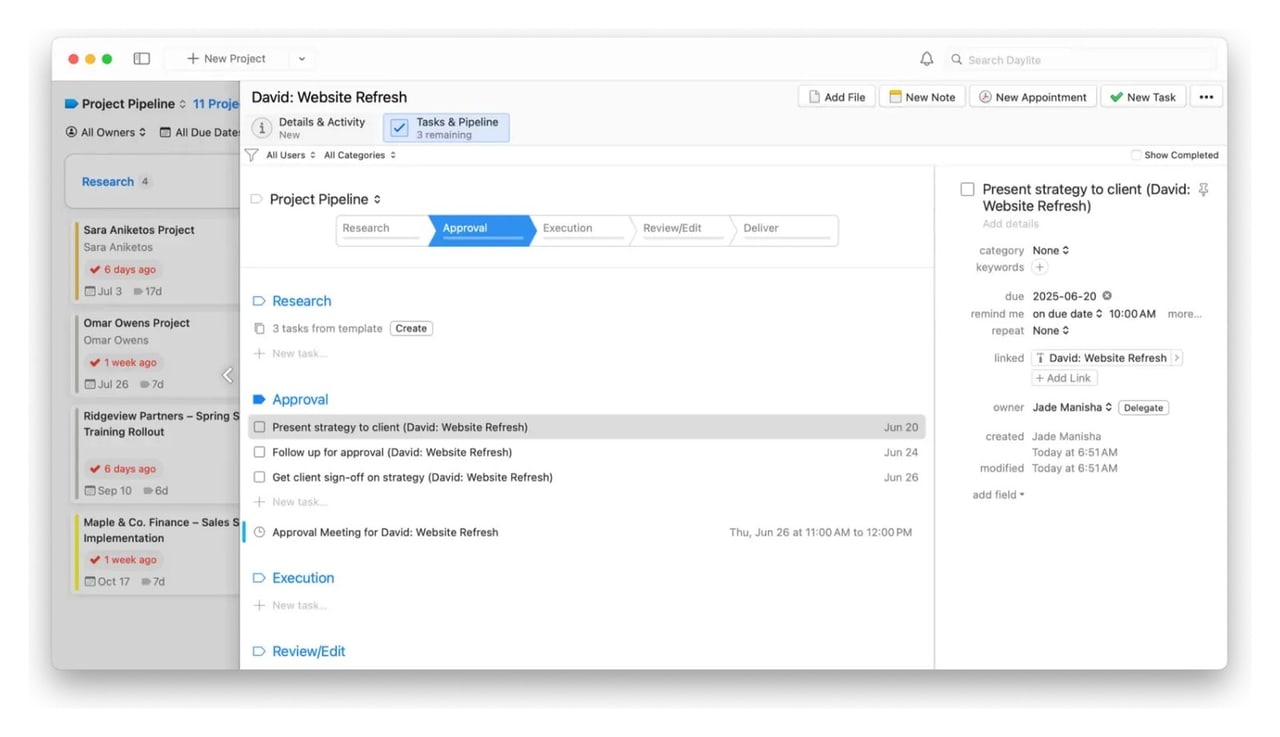The width and height of the screenshot is (1280, 737).
Task: Toggle the sidebar panel icon
Action: [x=142, y=59]
